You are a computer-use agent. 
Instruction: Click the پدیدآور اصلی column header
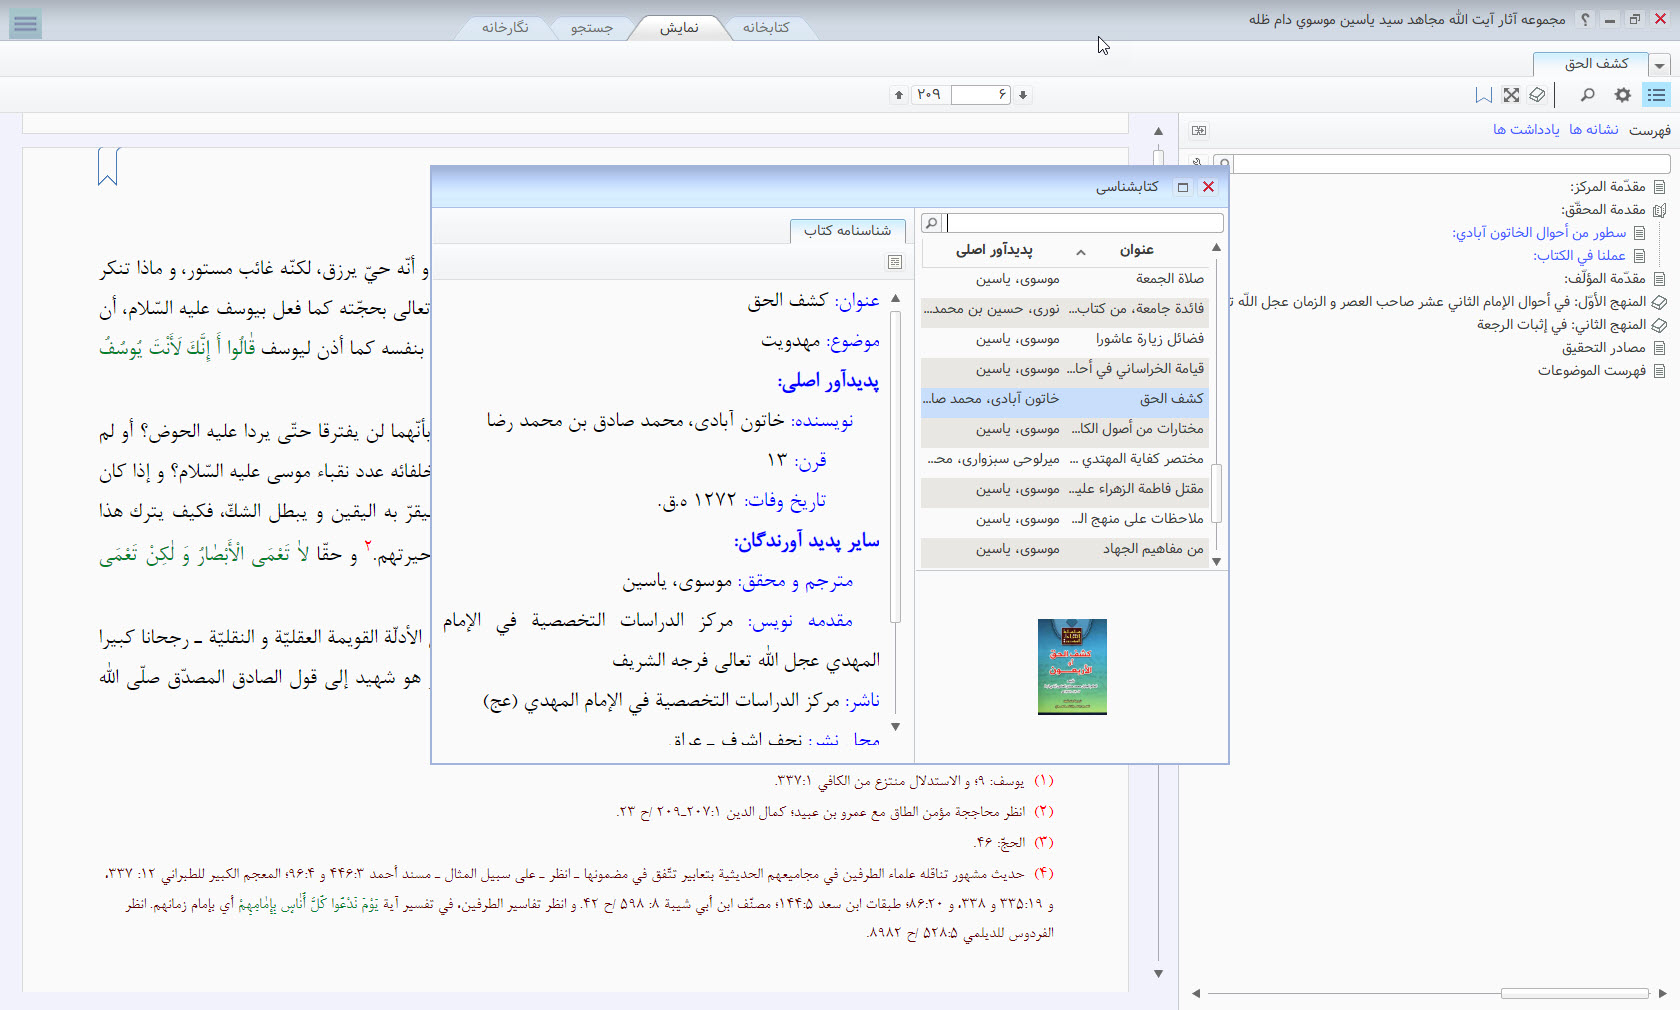tap(994, 250)
